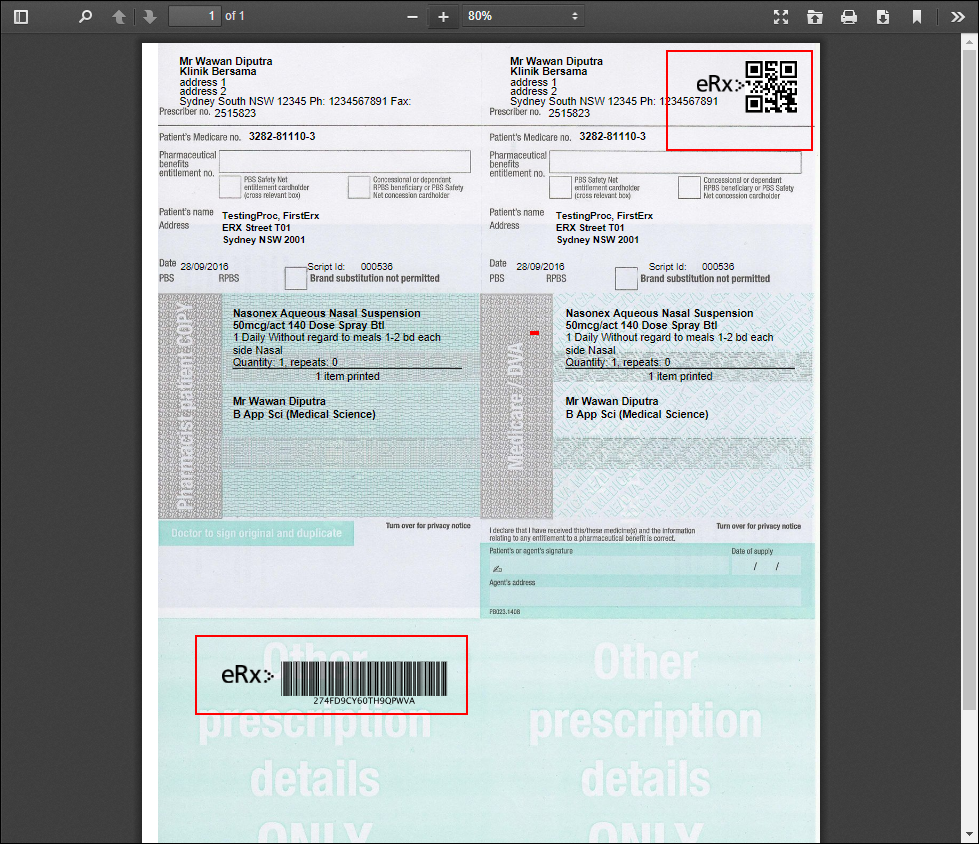This screenshot has width=979, height=844.
Task: Click the vertical scrollbar thumb
Action: [x=969, y=380]
